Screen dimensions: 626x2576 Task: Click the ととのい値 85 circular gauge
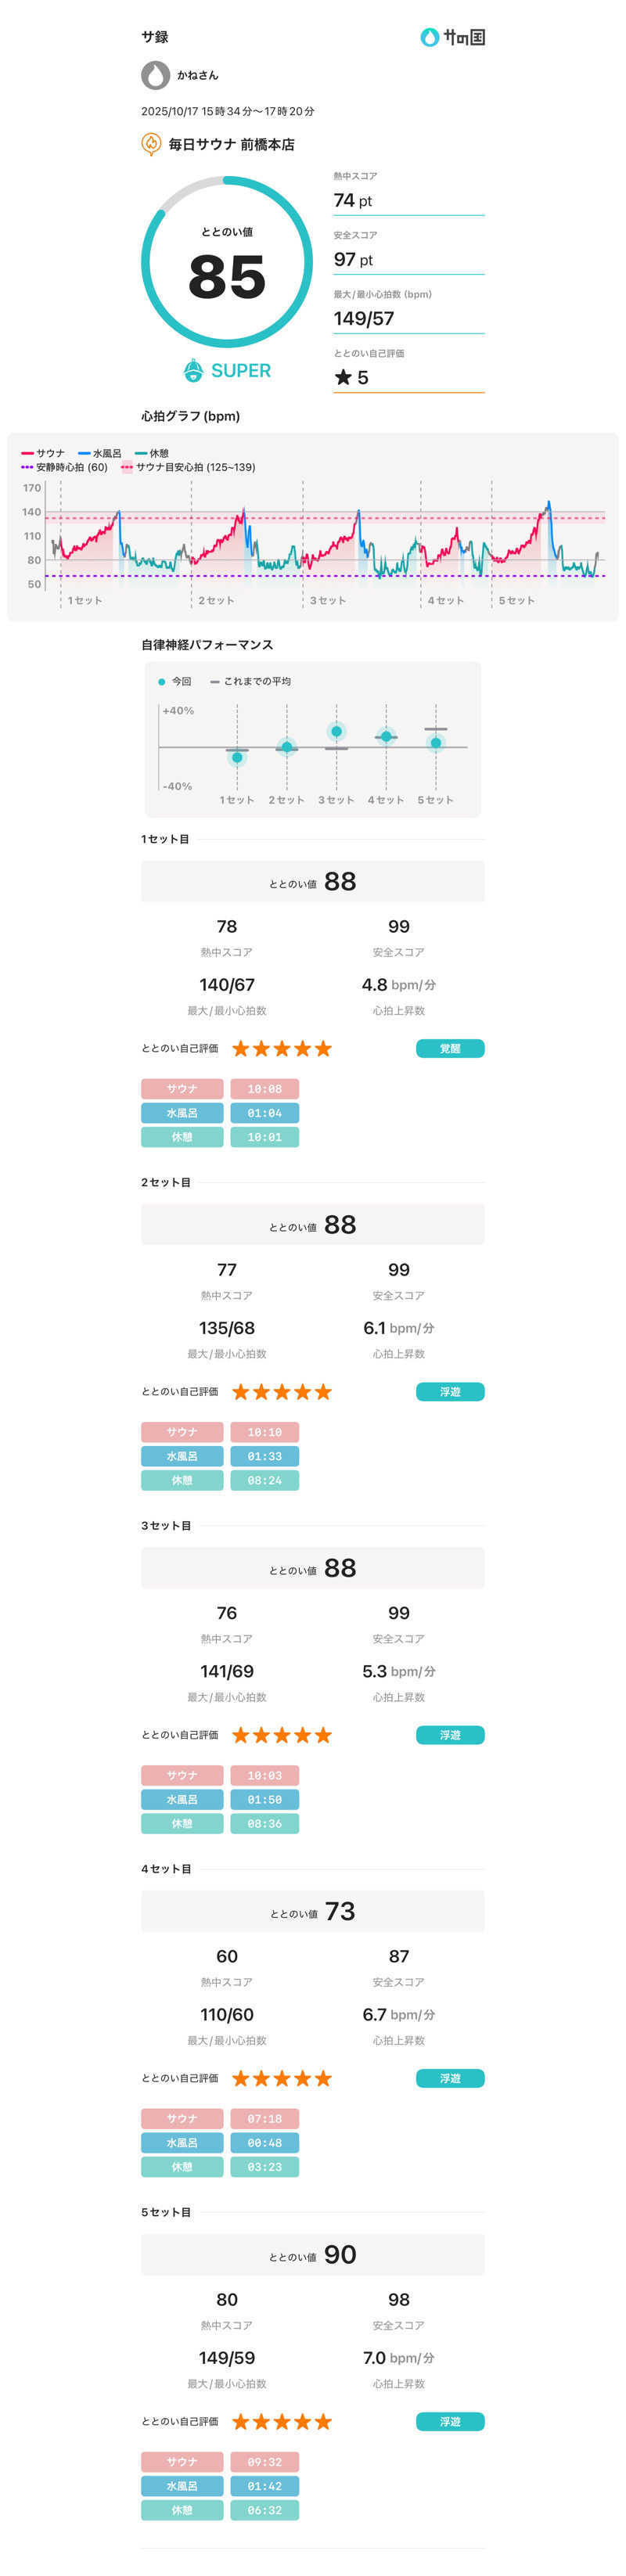click(227, 262)
